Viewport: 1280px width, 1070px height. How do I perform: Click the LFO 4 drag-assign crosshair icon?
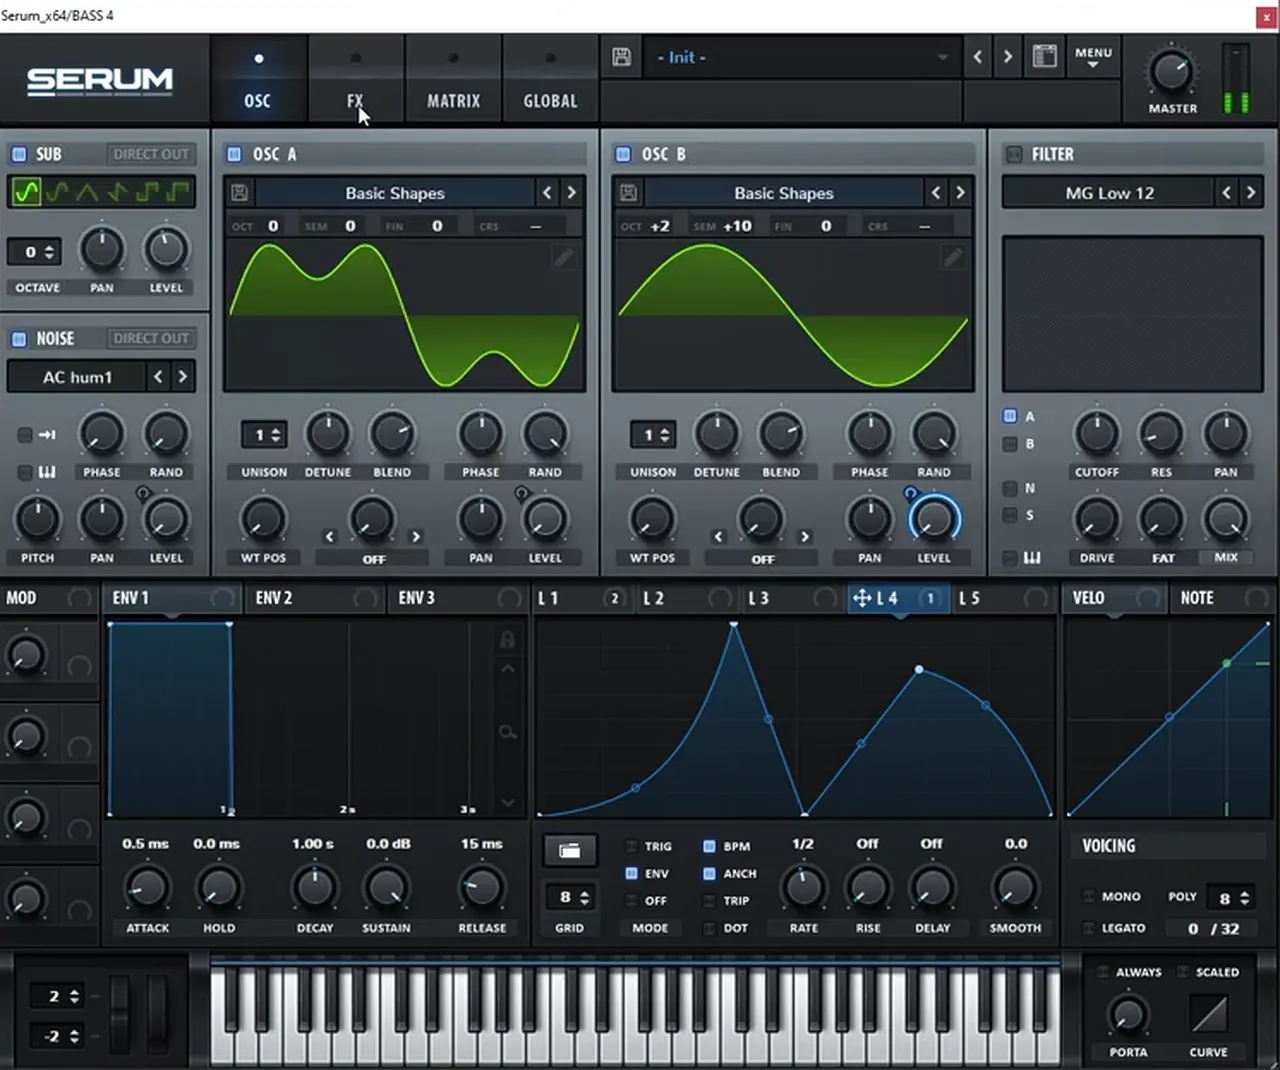[x=862, y=598]
